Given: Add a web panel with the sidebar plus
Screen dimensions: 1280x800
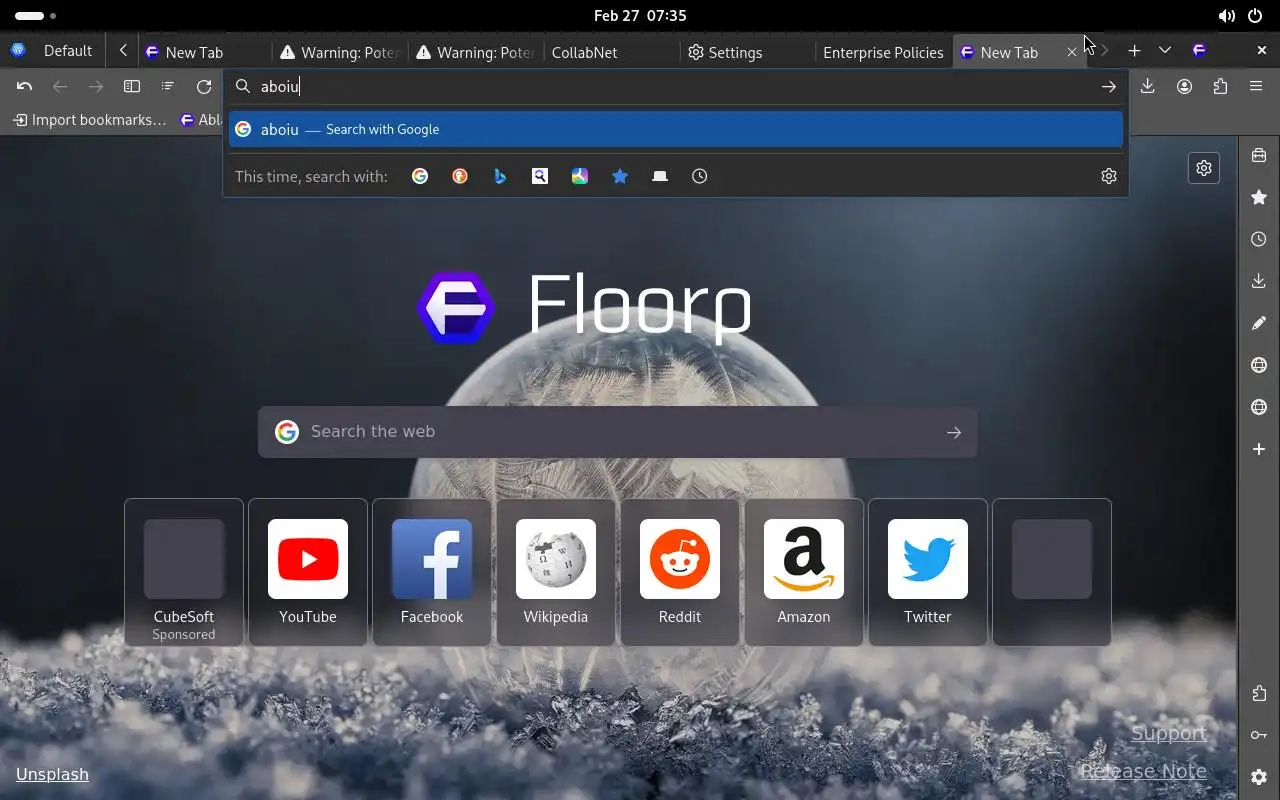Looking at the screenshot, I should pos(1259,449).
